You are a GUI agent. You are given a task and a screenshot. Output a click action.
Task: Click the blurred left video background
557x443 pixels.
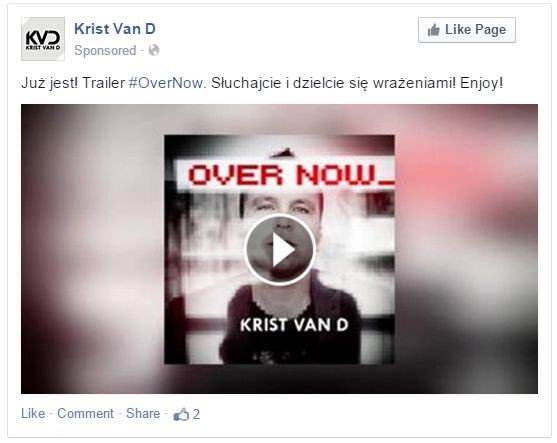(x=92, y=249)
